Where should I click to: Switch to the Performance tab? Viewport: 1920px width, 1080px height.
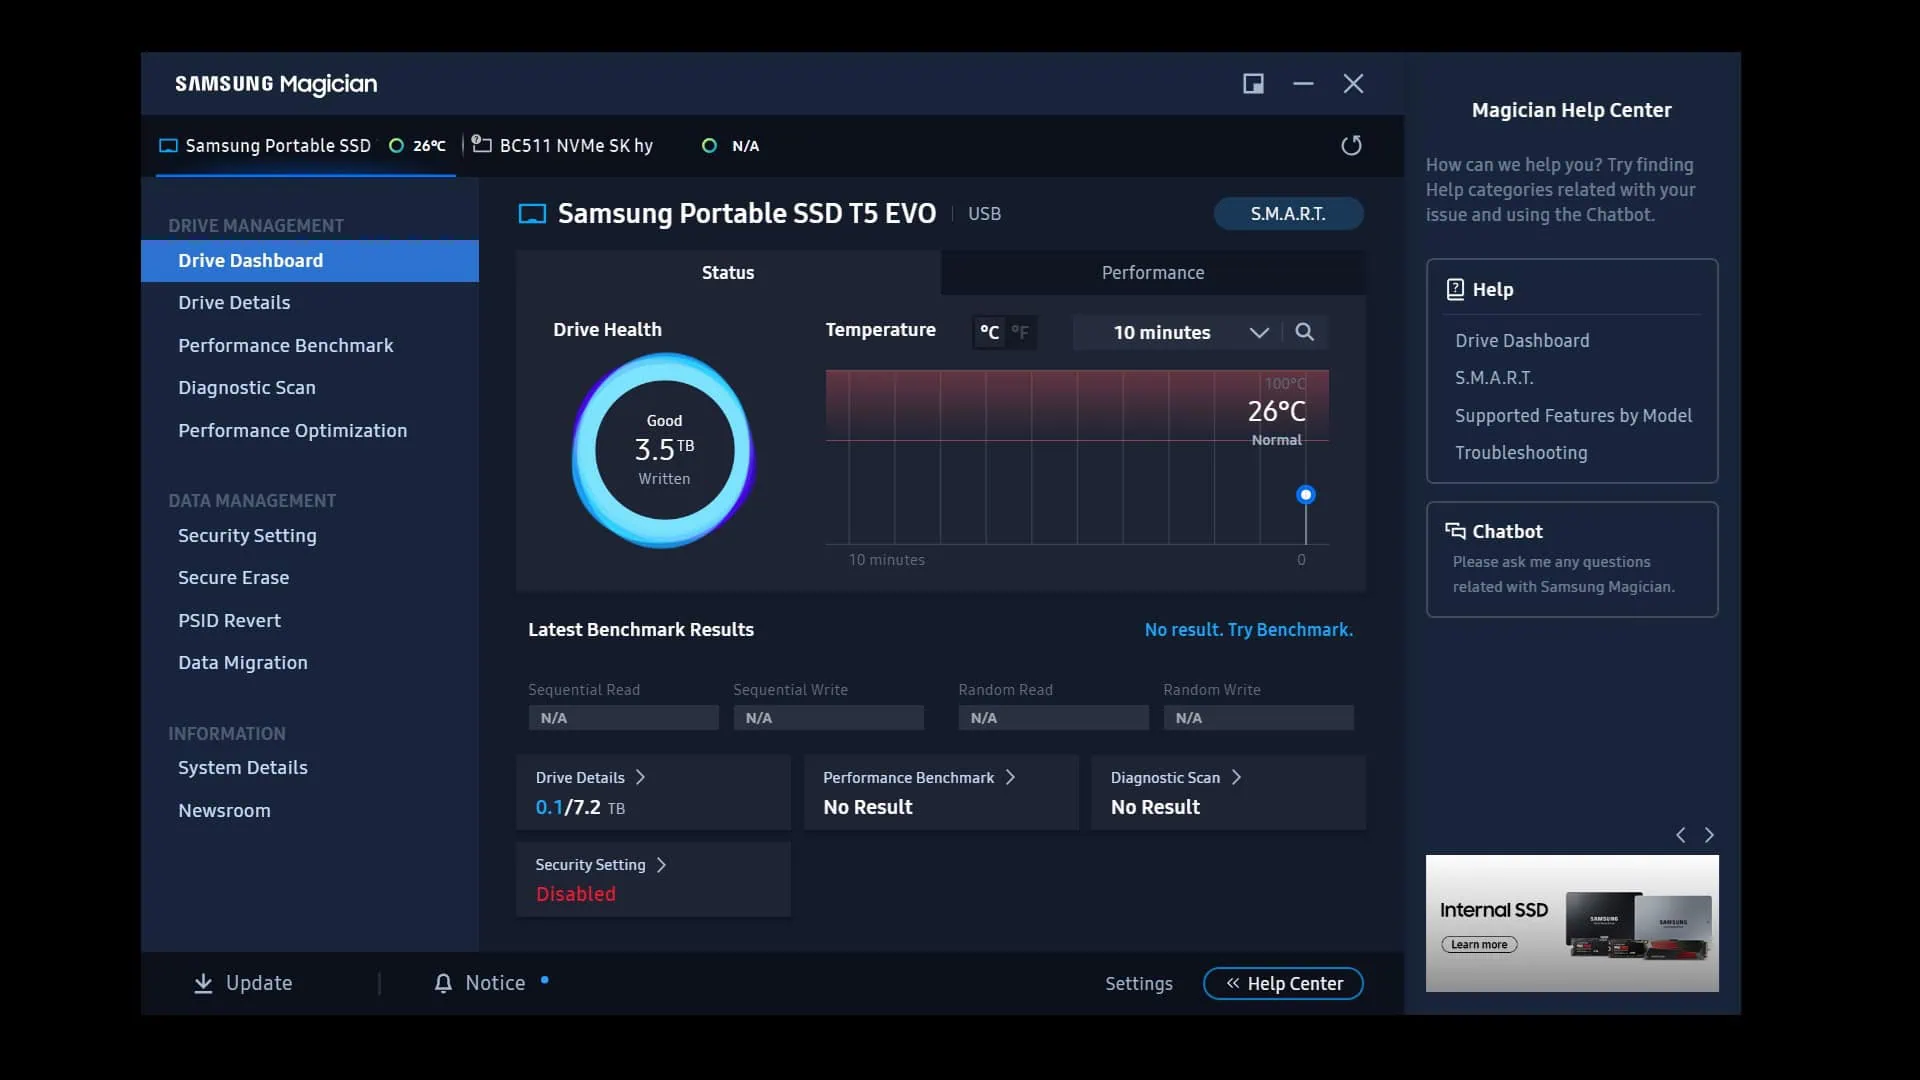(1153, 272)
